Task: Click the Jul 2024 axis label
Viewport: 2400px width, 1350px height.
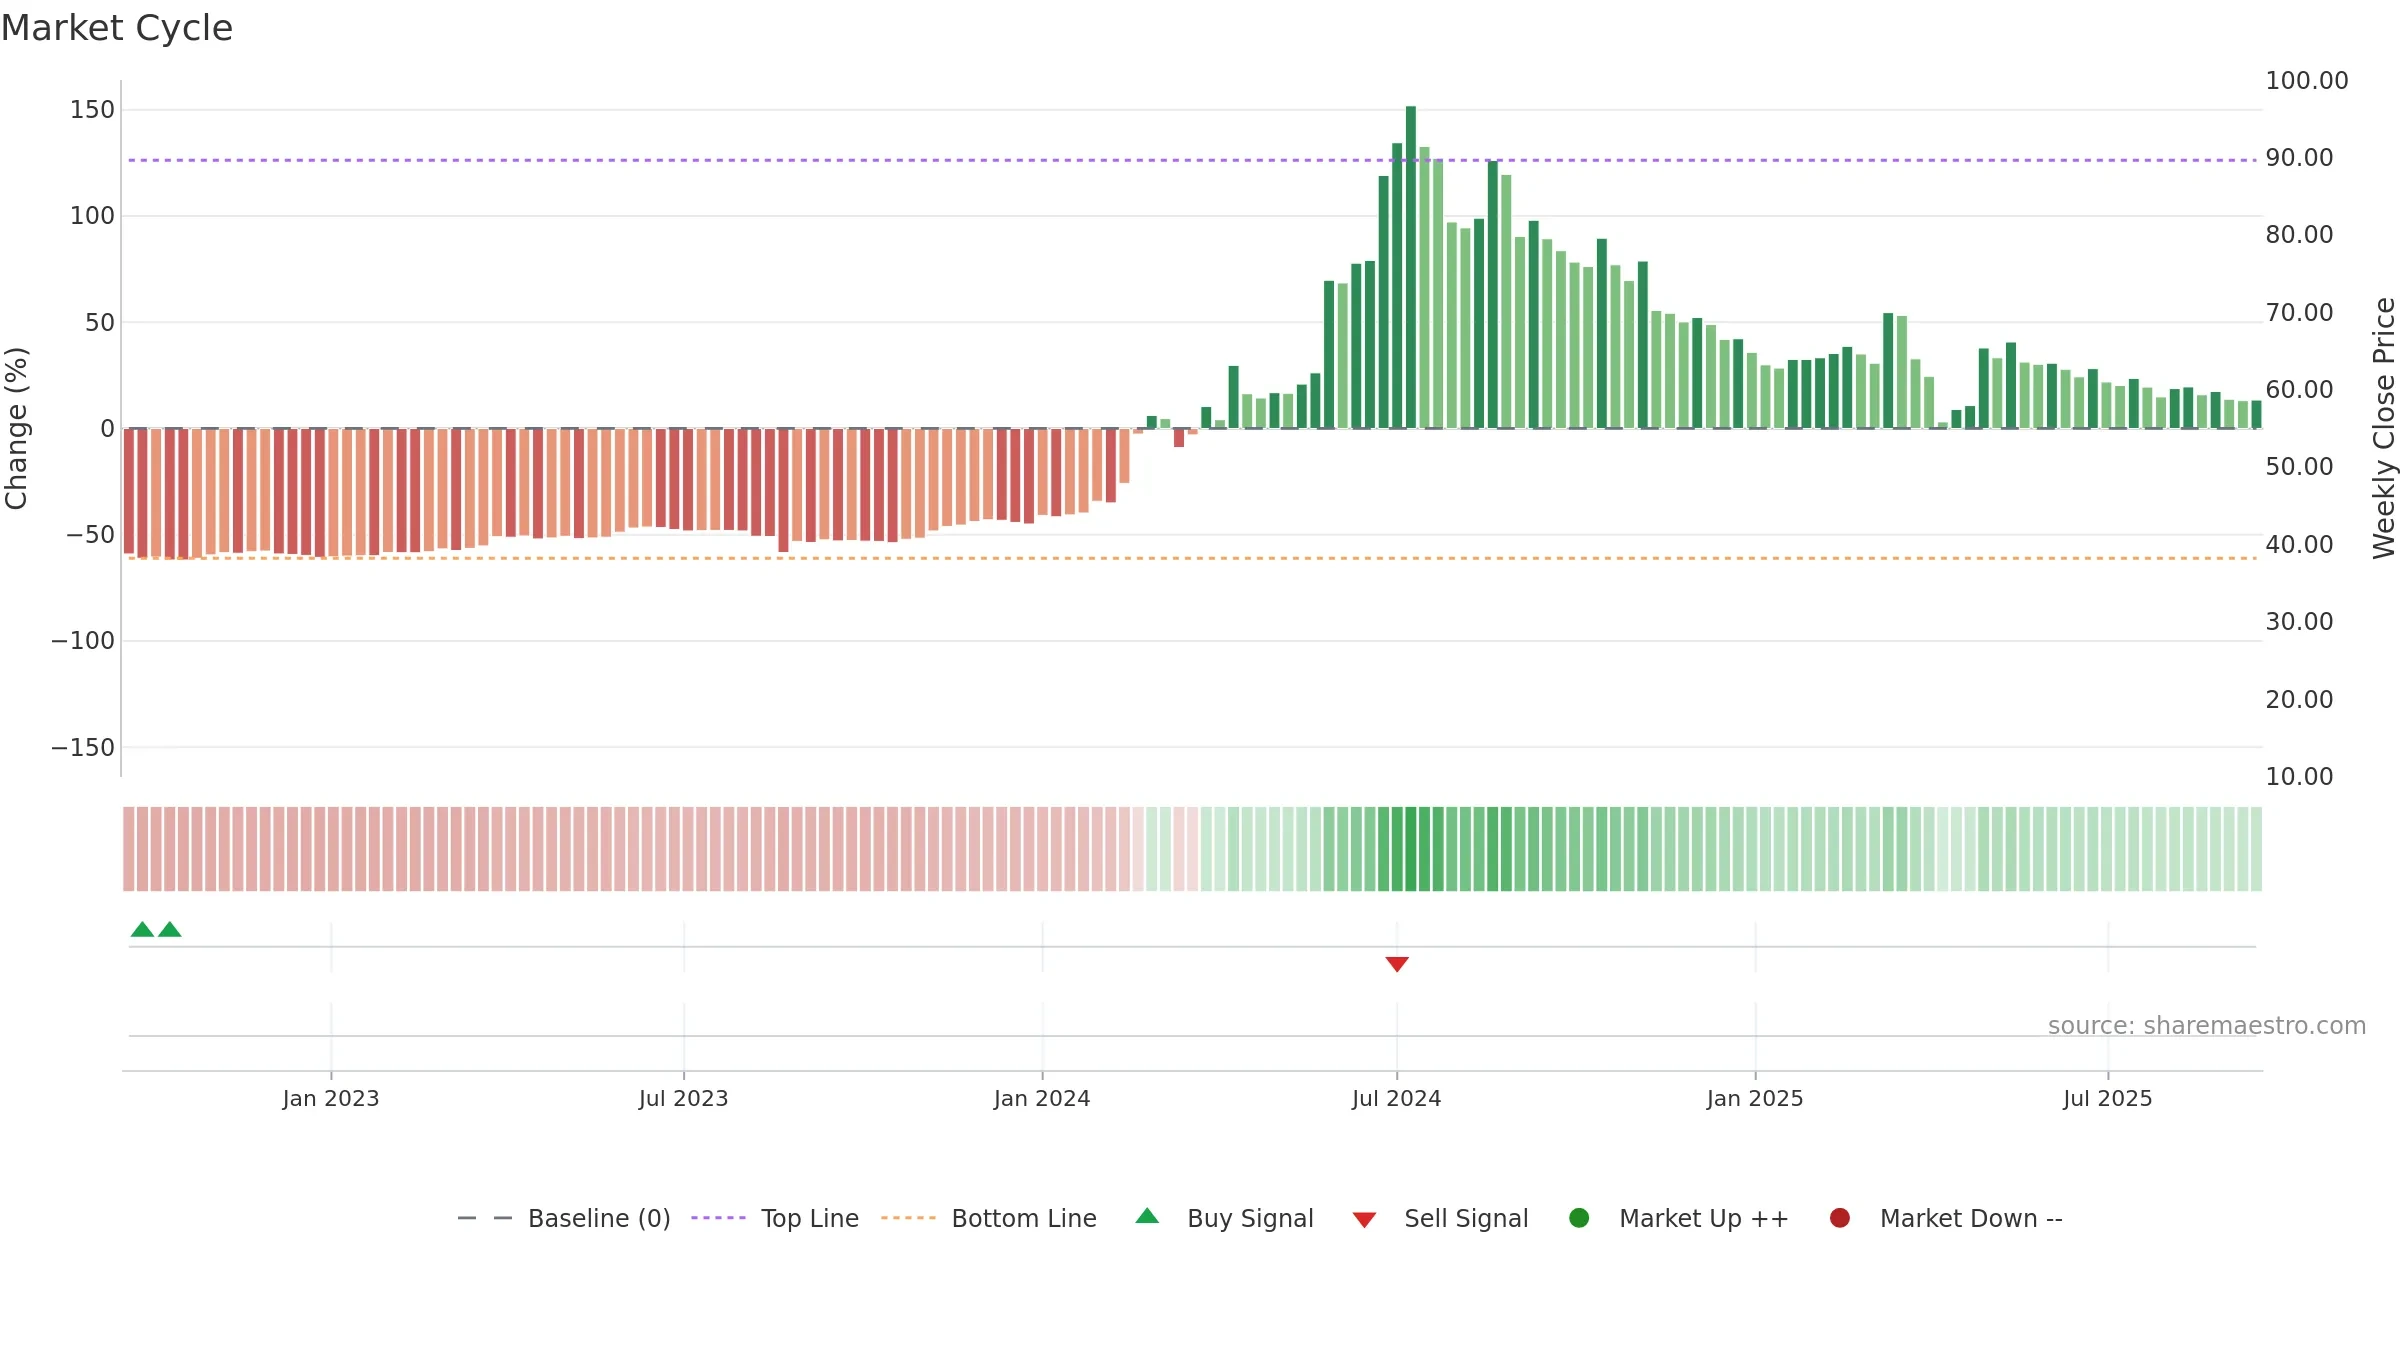Action: click(1397, 1099)
